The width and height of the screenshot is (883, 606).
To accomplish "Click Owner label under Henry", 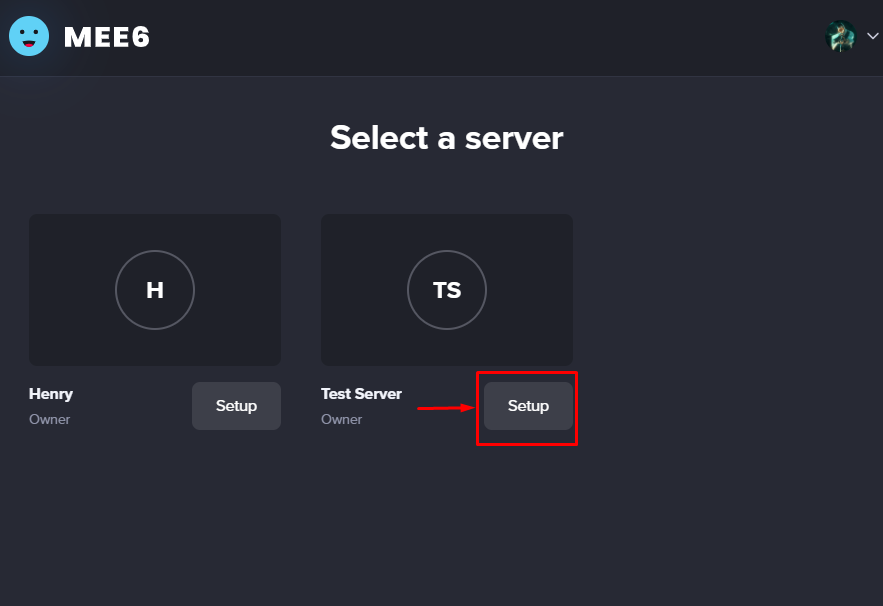I will pyautogui.click(x=50, y=419).
